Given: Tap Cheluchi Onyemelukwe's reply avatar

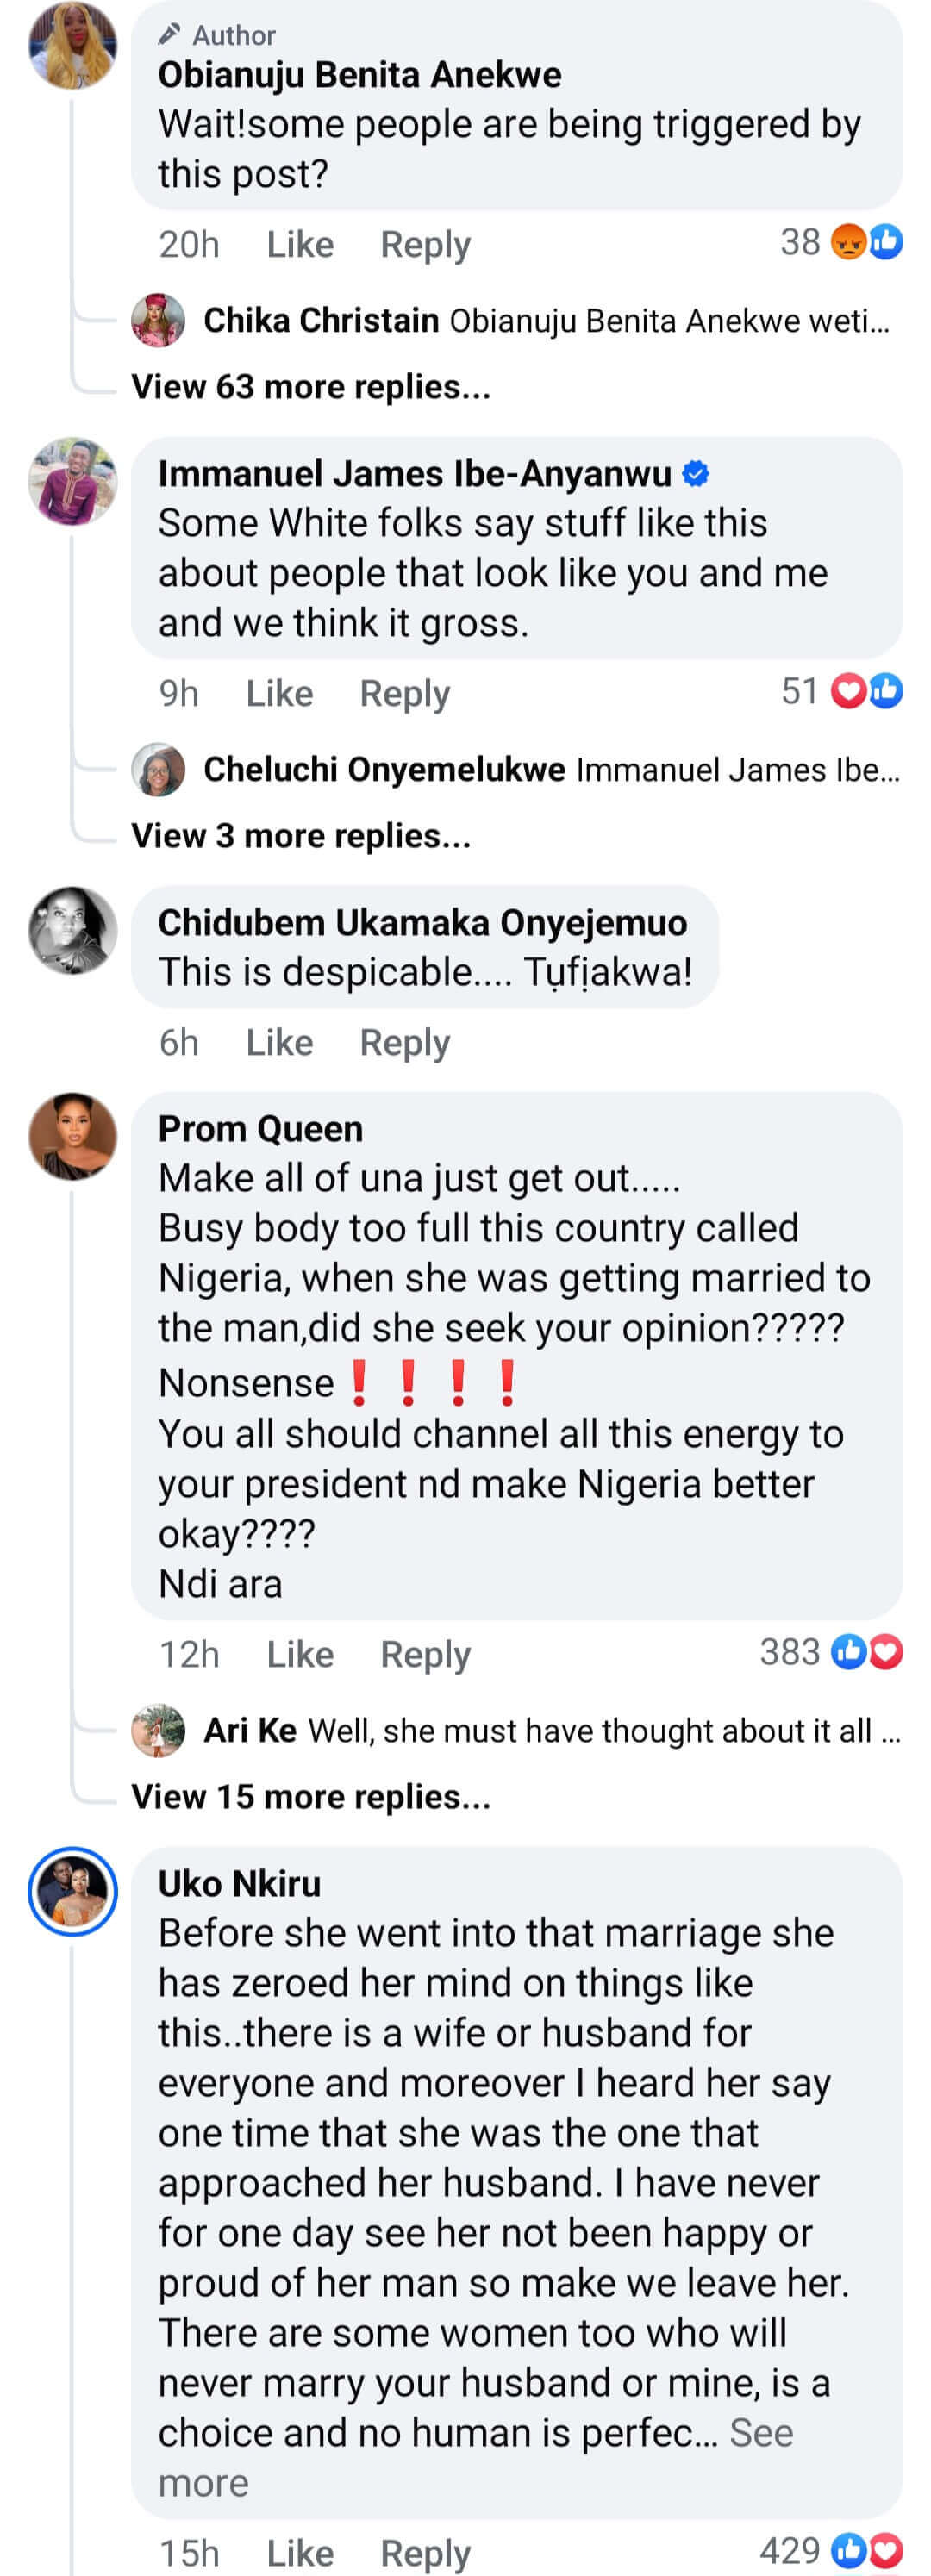Looking at the screenshot, I should pyautogui.click(x=158, y=769).
